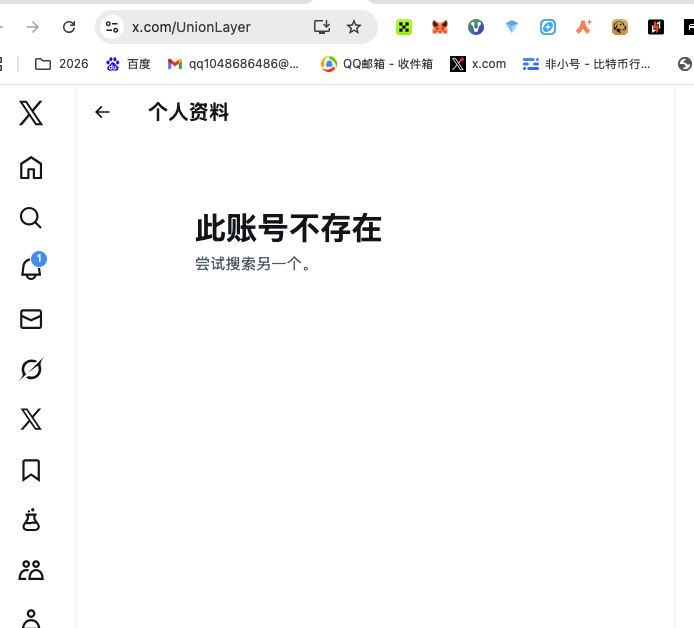Go back using arrow beside 个人资料
Image resolution: width=694 pixels, height=628 pixels.
(x=102, y=112)
